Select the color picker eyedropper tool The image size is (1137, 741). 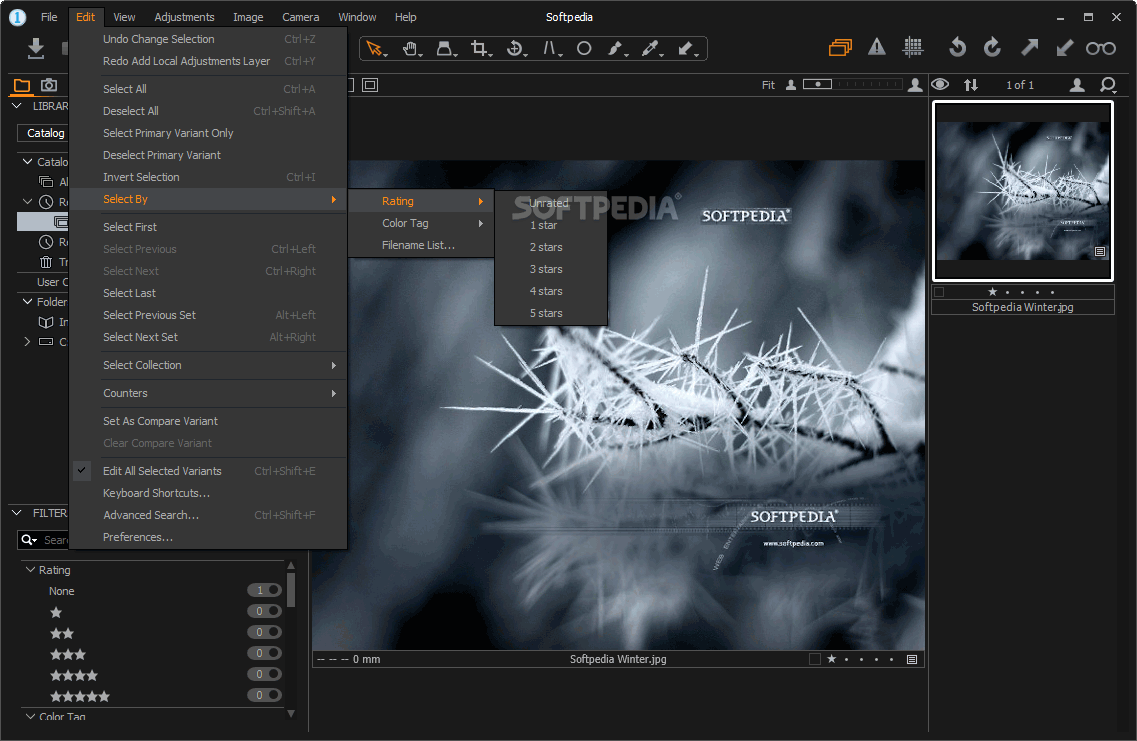pos(651,49)
